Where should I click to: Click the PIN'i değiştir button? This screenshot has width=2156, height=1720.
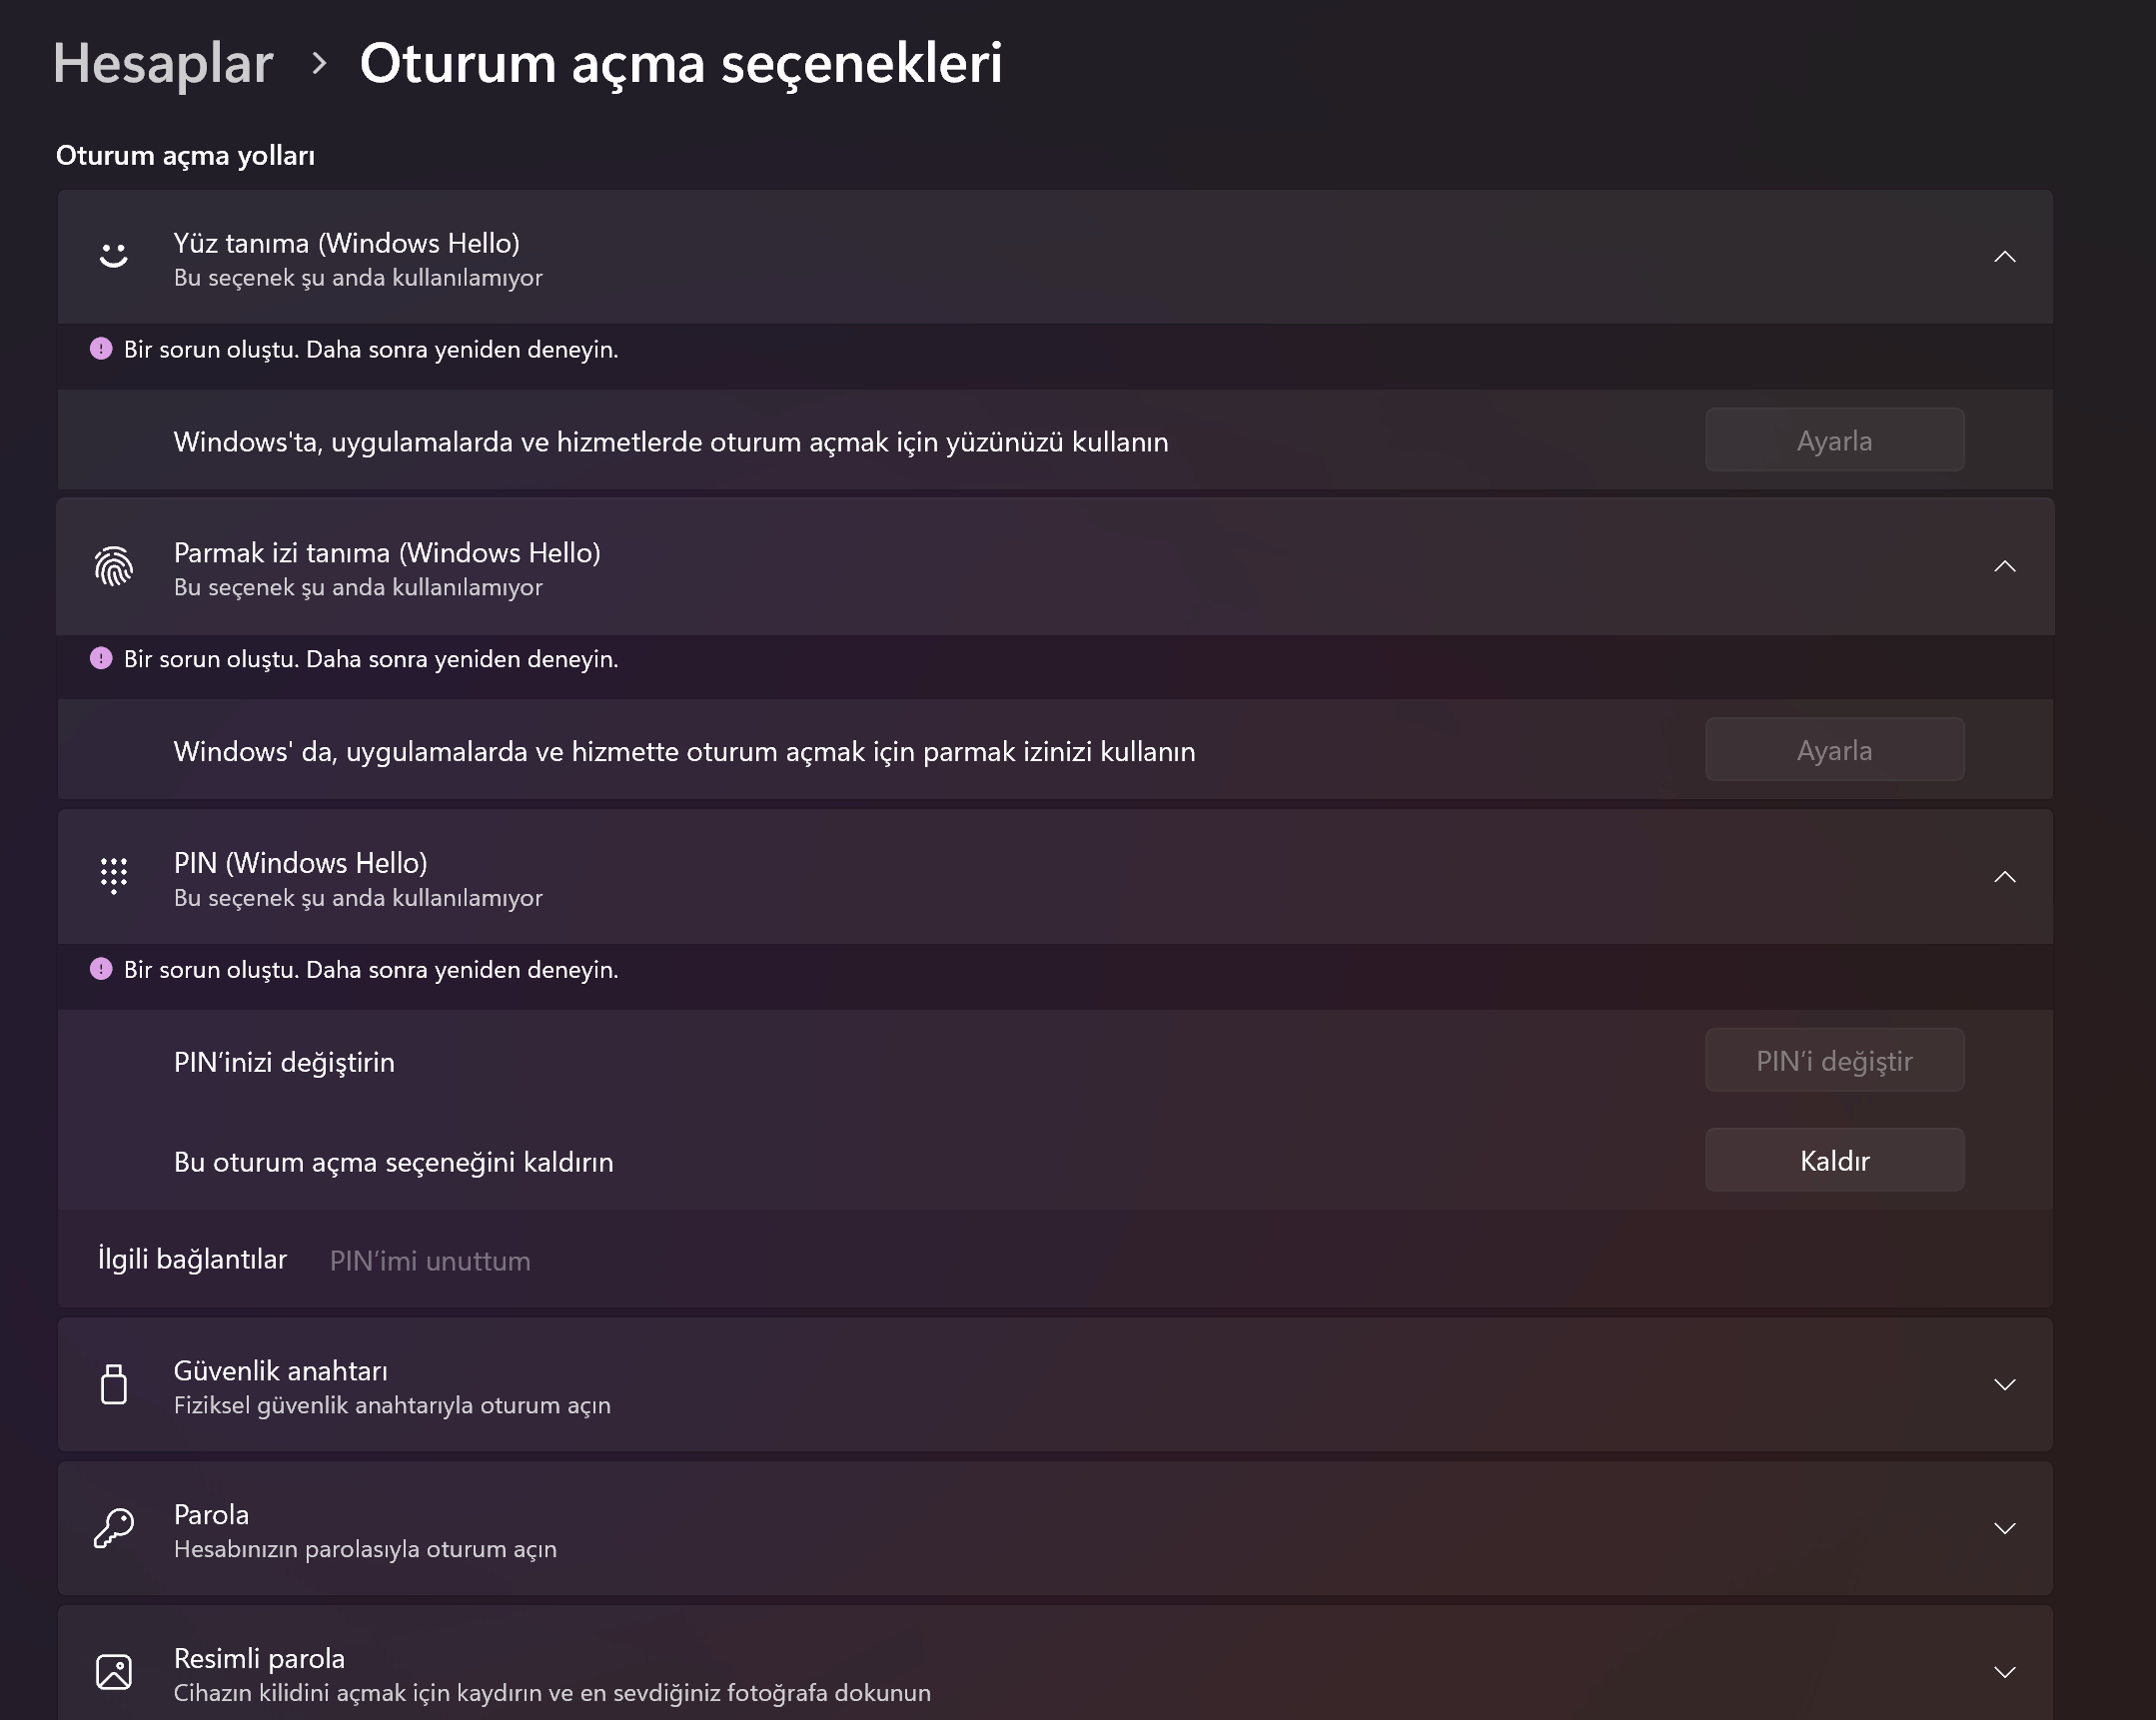coord(1834,1060)
